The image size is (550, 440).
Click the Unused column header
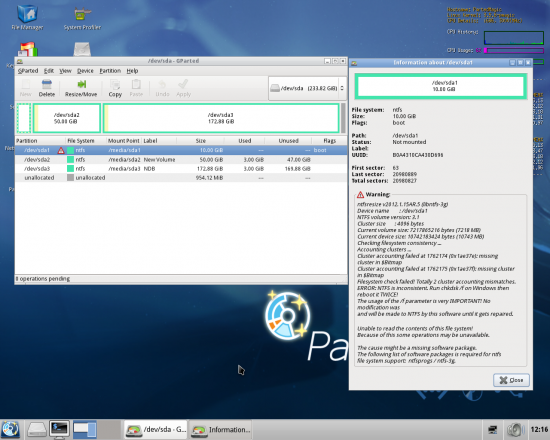coord(288,141)
